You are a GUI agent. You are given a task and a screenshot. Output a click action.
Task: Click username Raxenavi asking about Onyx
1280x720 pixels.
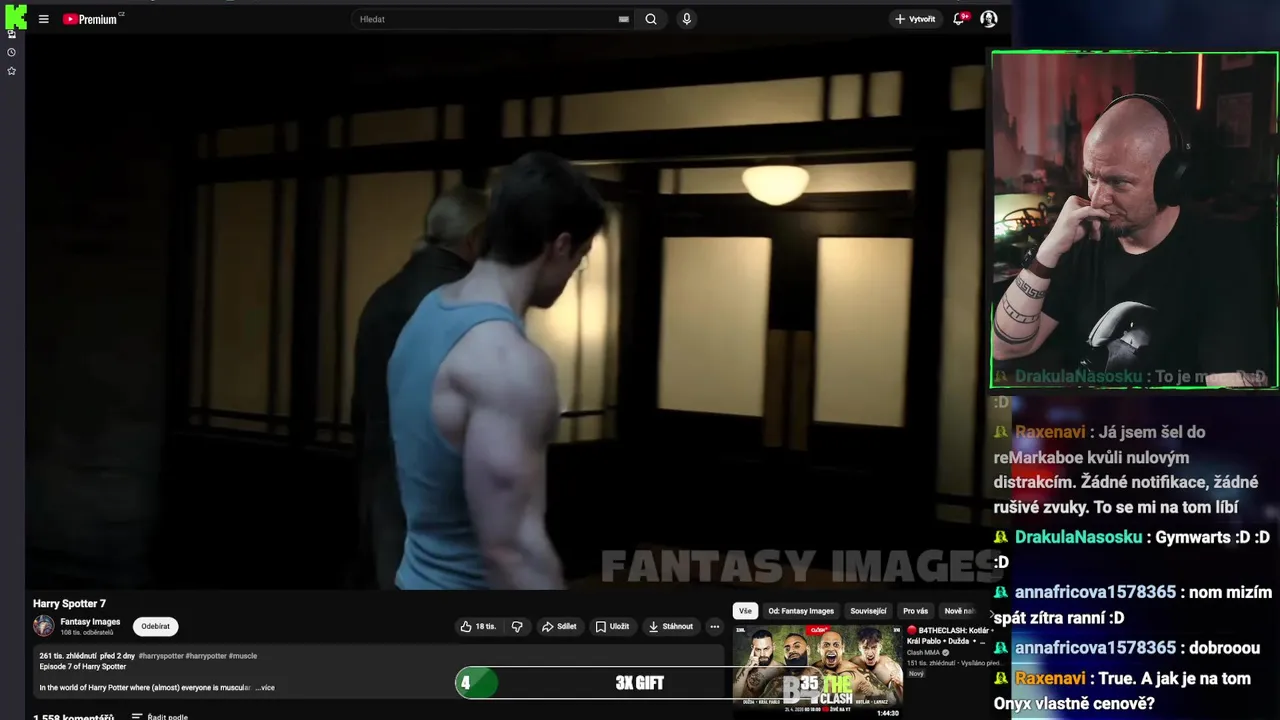[1050, 679]
